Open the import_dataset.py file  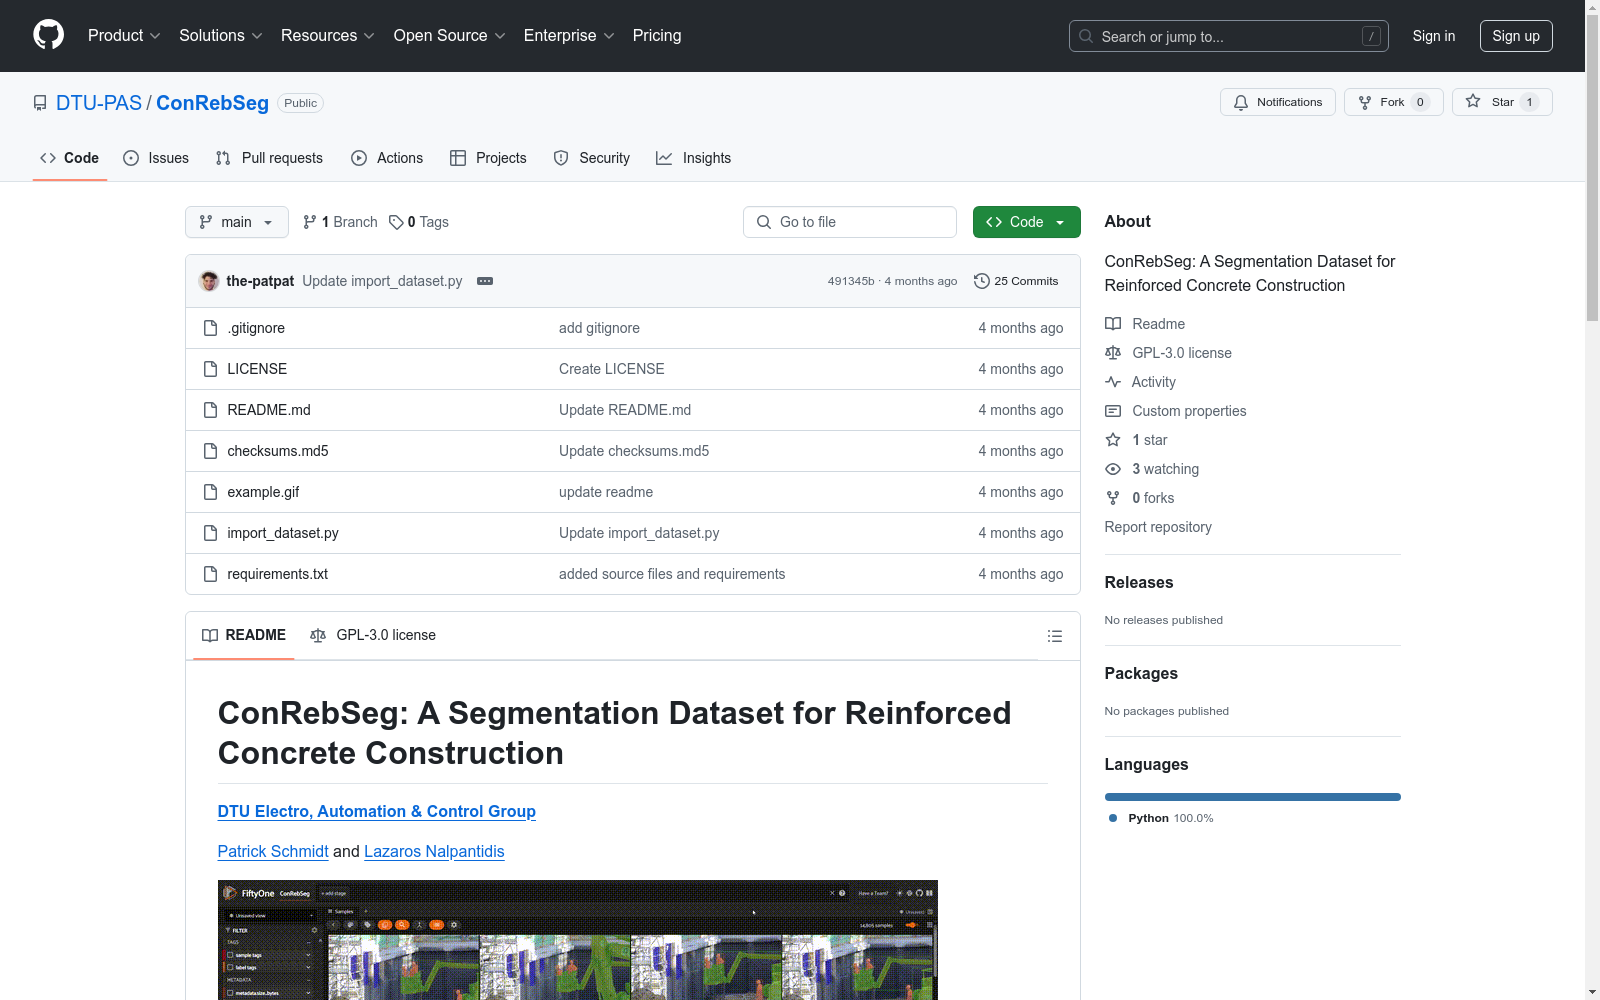tap(283, 533)
